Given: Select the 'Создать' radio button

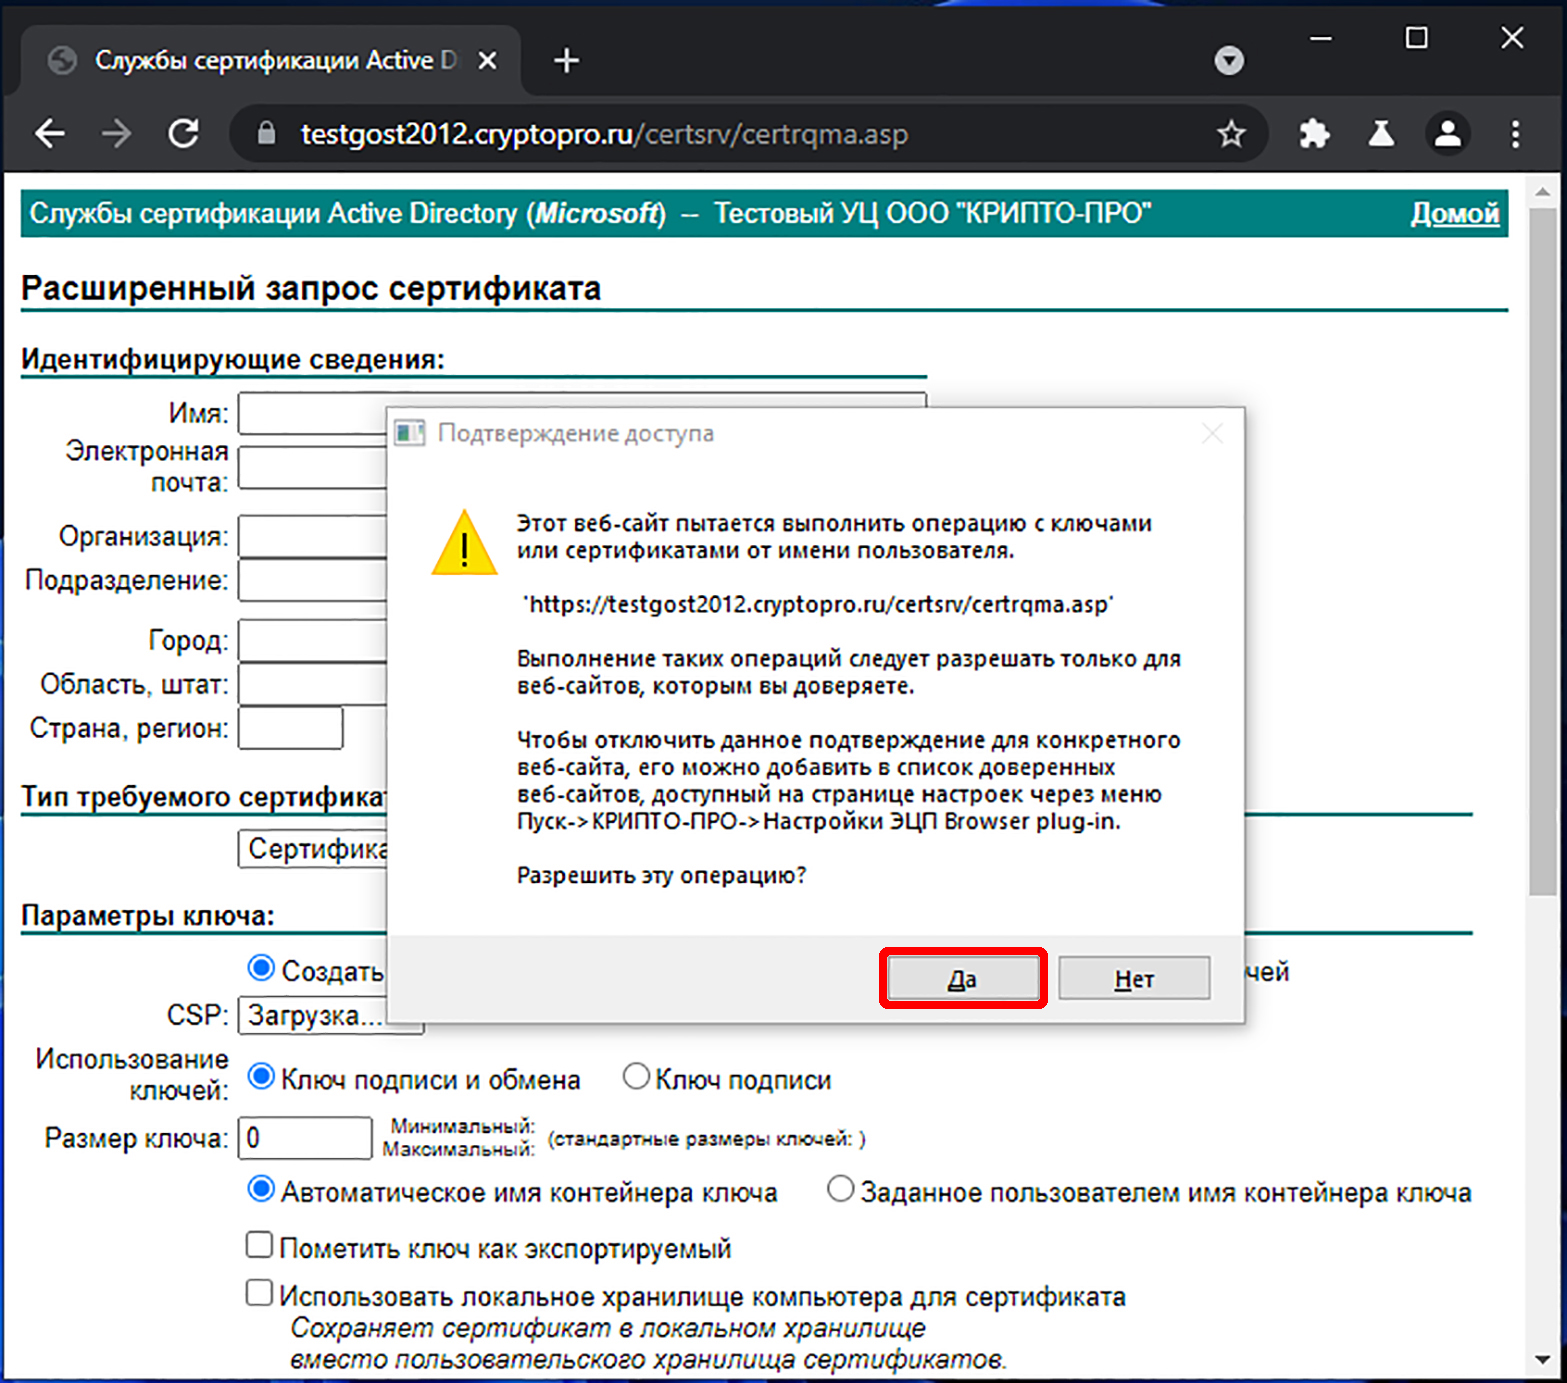Looking at the screenshot, I should tap(261, 968).
